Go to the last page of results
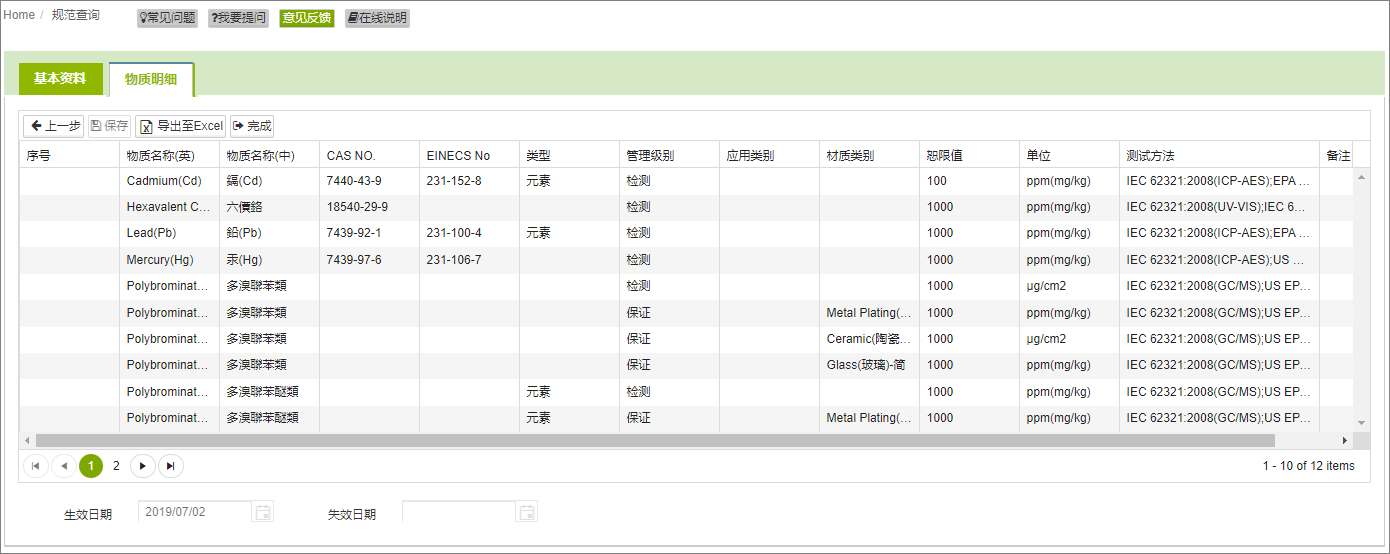The height and width of the screenshot is (554, 1390). click(171, 466)
